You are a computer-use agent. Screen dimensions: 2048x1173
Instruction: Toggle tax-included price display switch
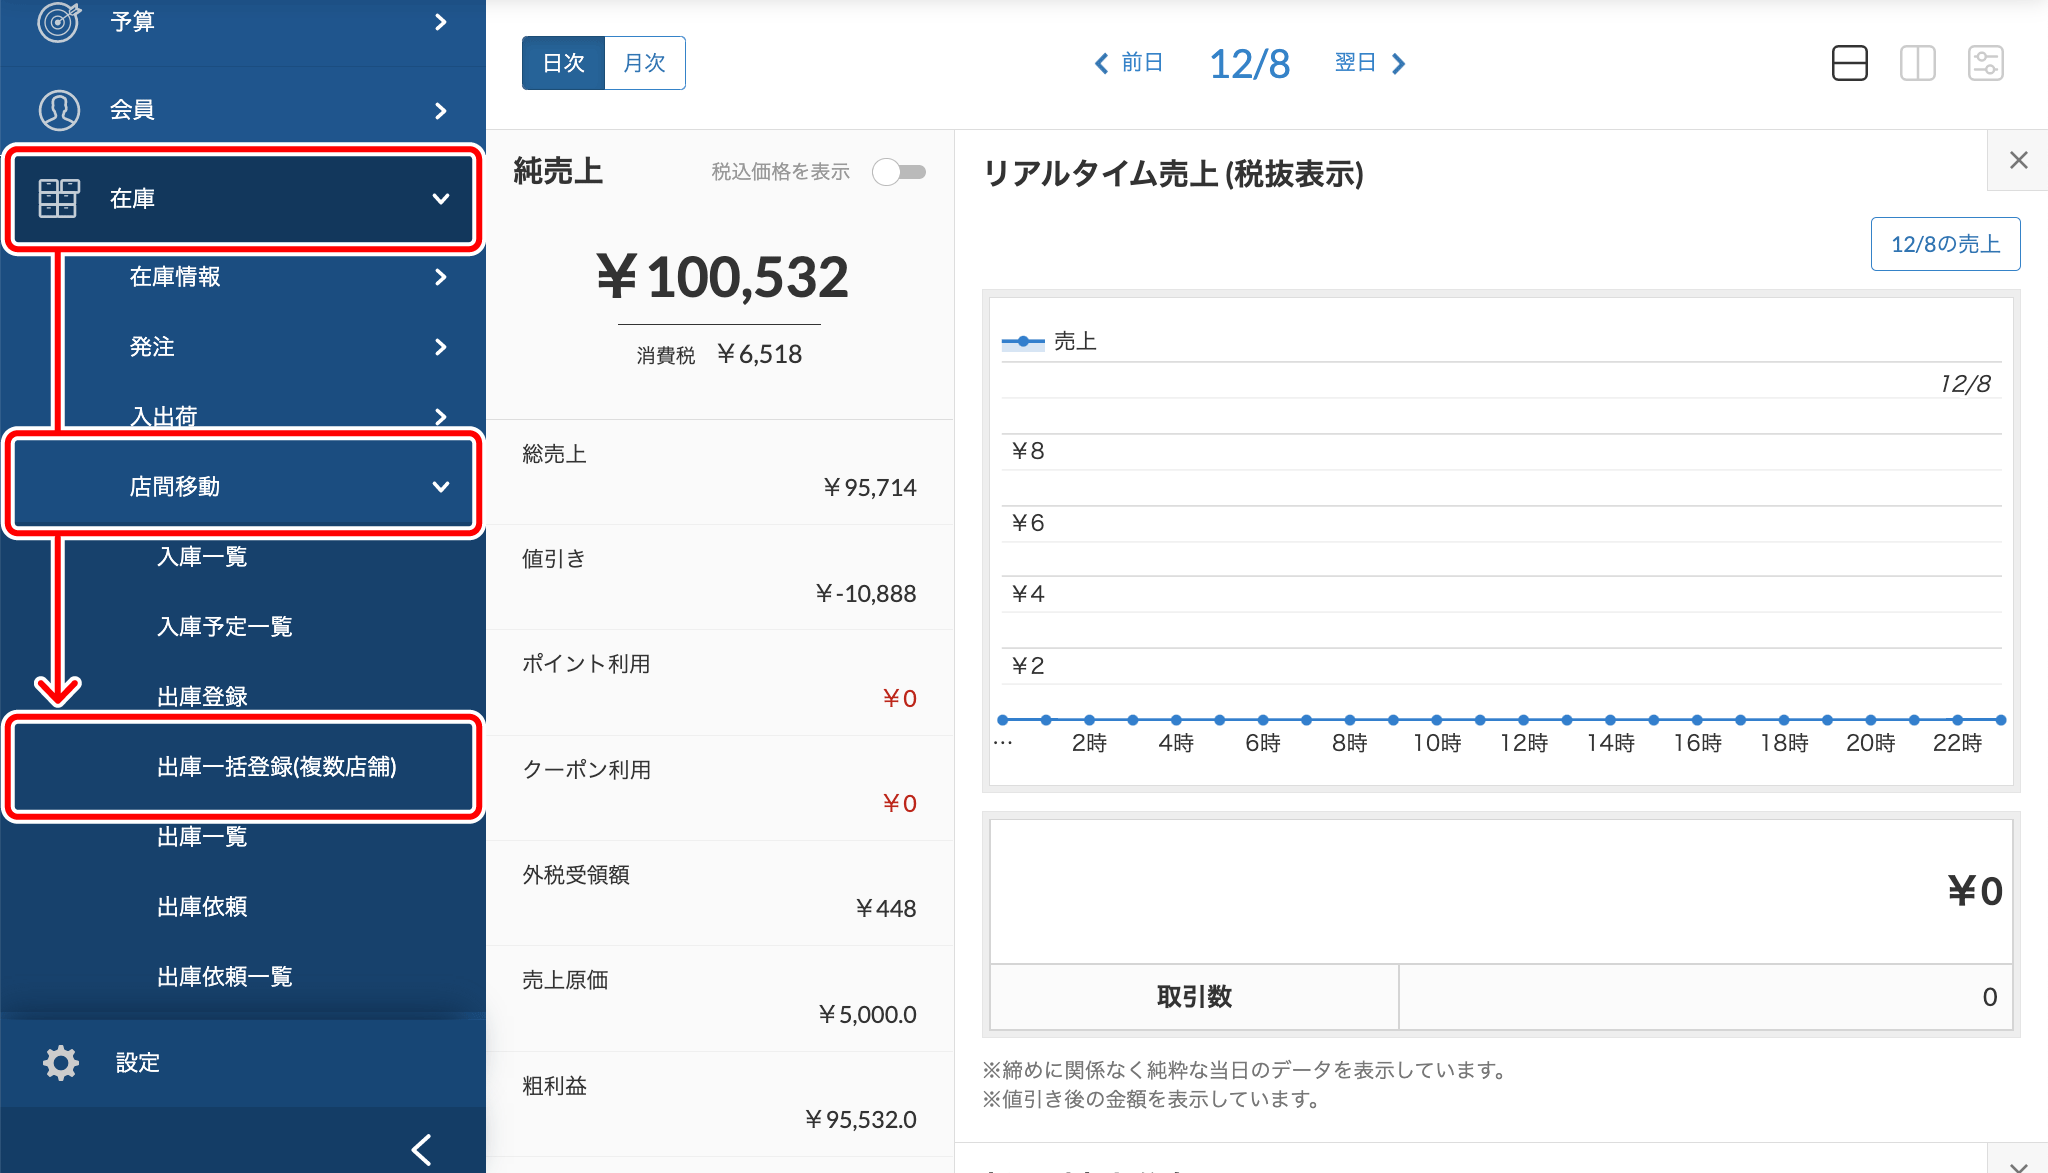click(x=899, y=172)
